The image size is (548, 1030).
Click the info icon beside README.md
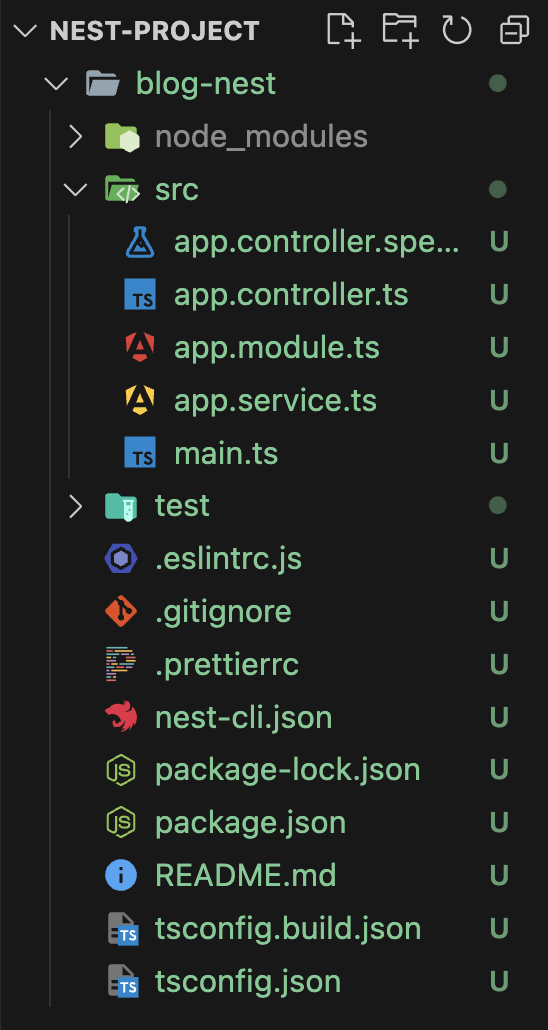(121, 875)
